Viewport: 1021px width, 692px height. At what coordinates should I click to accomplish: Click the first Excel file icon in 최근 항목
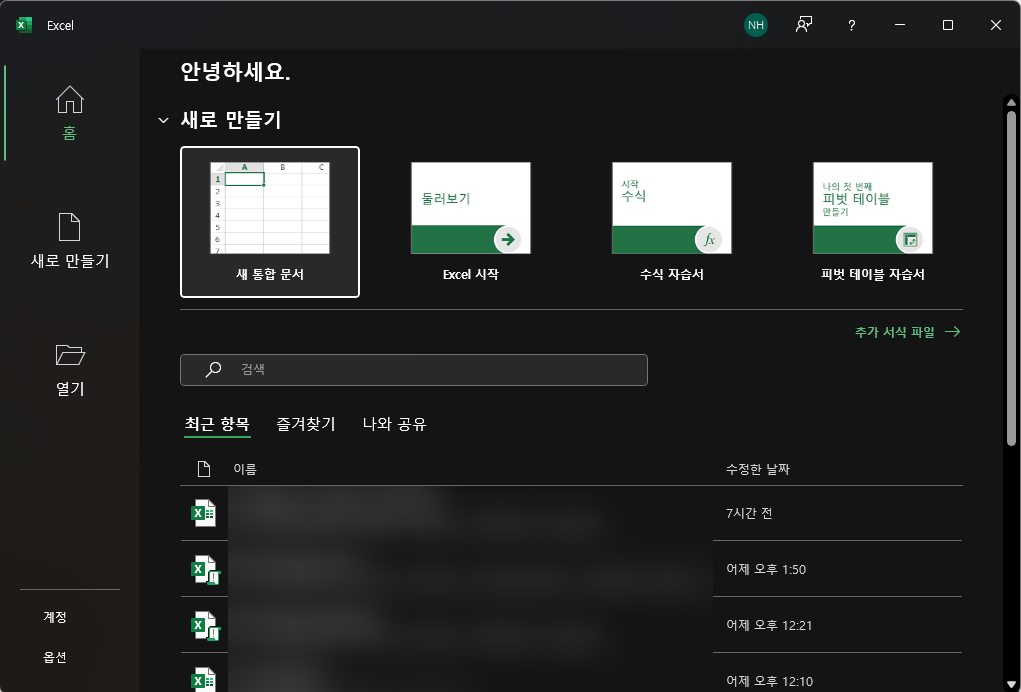coord(204,513)
